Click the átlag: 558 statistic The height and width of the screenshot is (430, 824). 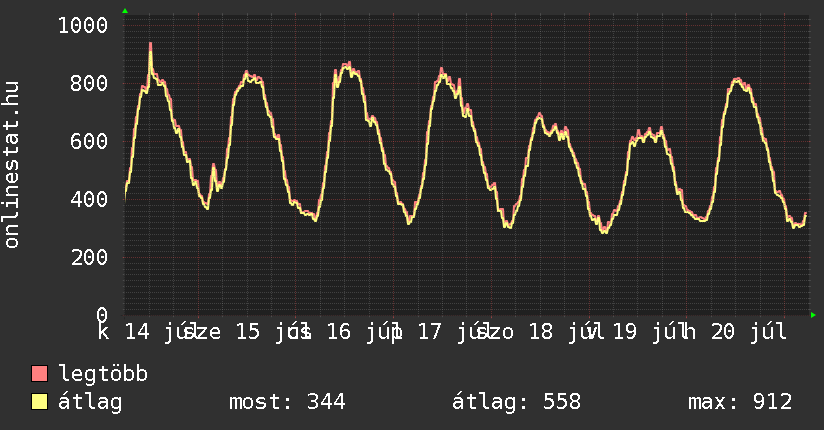tap(517, 402)
